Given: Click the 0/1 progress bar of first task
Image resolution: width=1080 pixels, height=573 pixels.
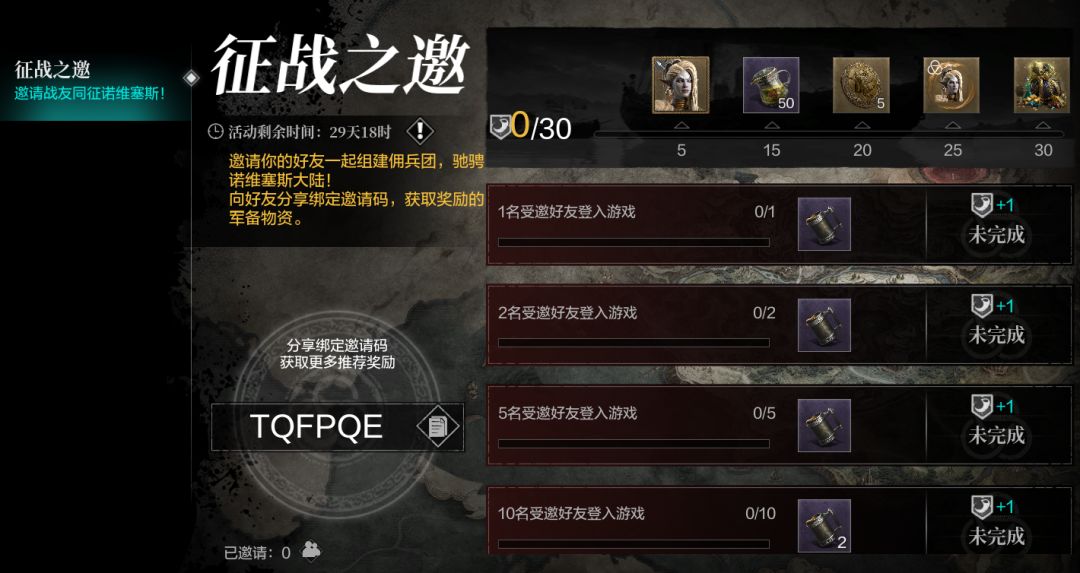Looking at the screenshot, I should [634, 242].
